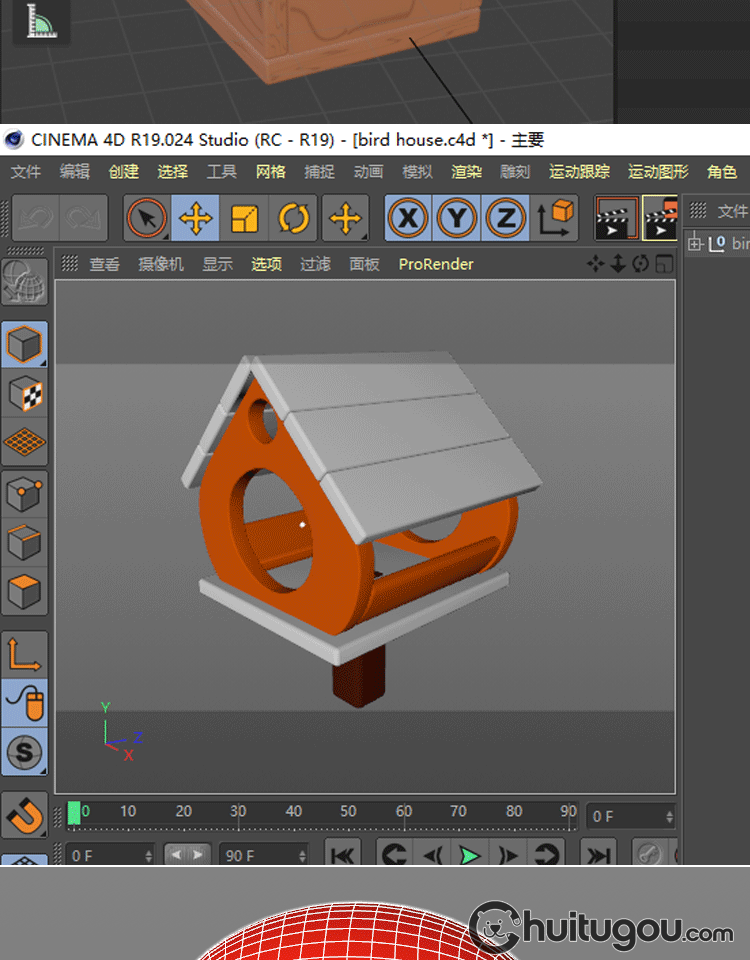Click the current frame 0 F field

point(631,817)
